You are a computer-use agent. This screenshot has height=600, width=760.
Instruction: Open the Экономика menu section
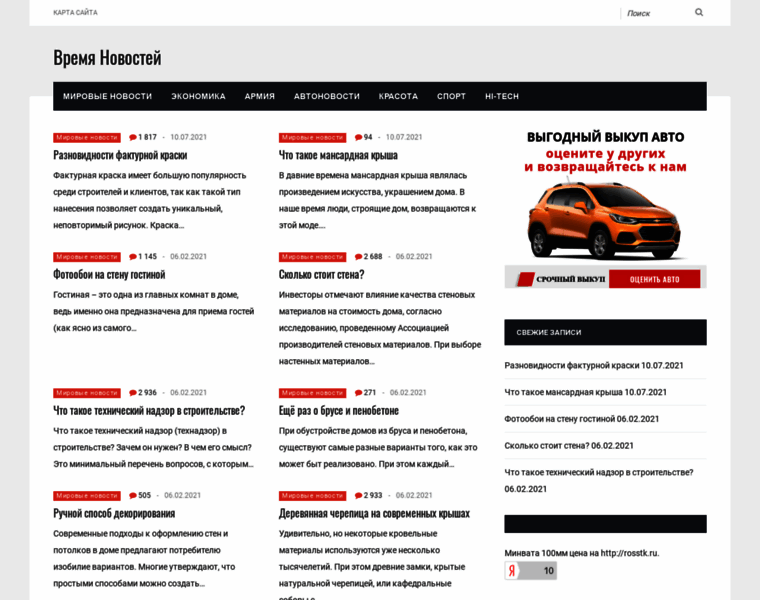coord(198,96)
